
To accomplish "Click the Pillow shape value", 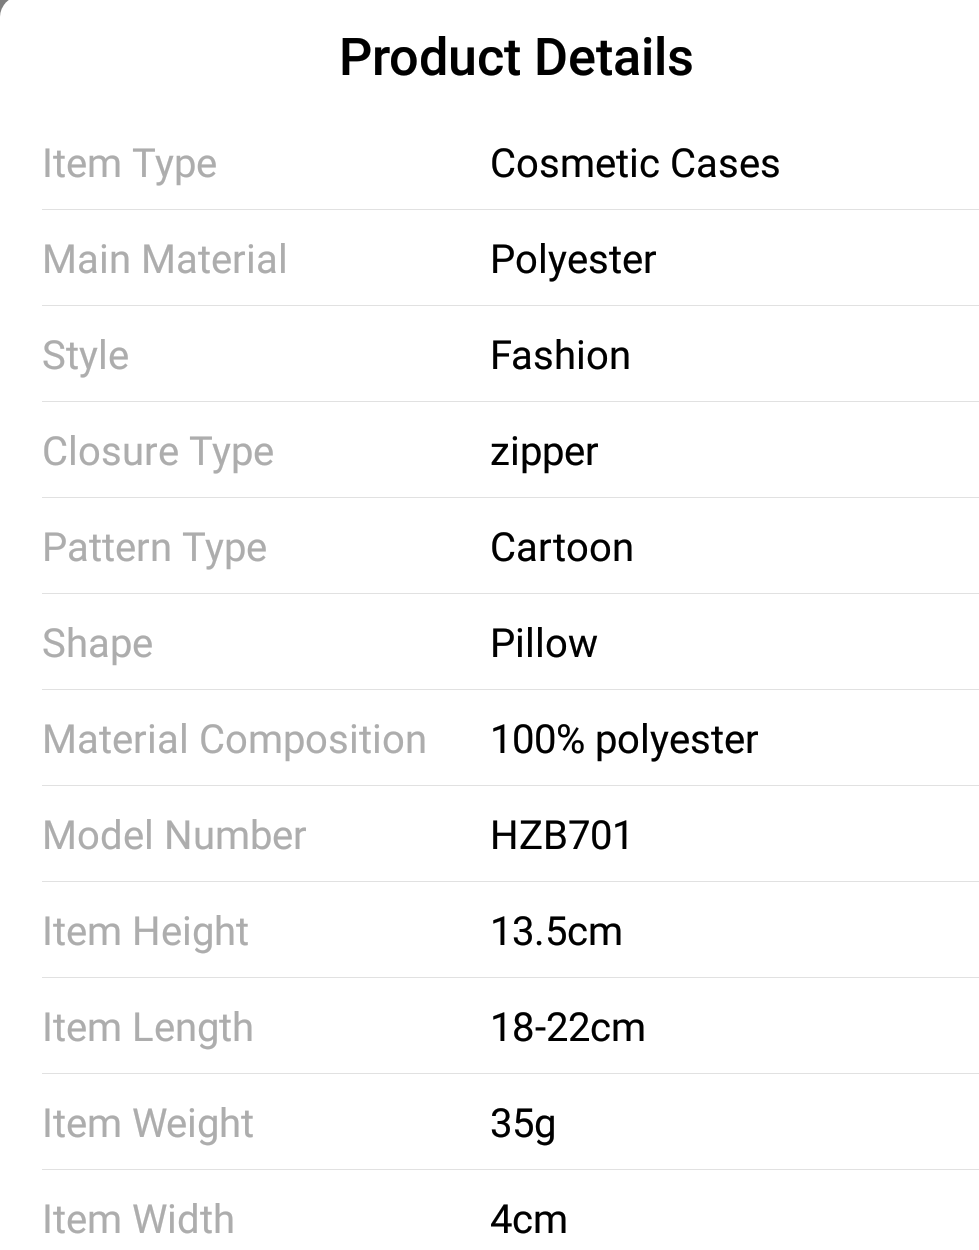I will pyautogui.click(x=544, y=644).
